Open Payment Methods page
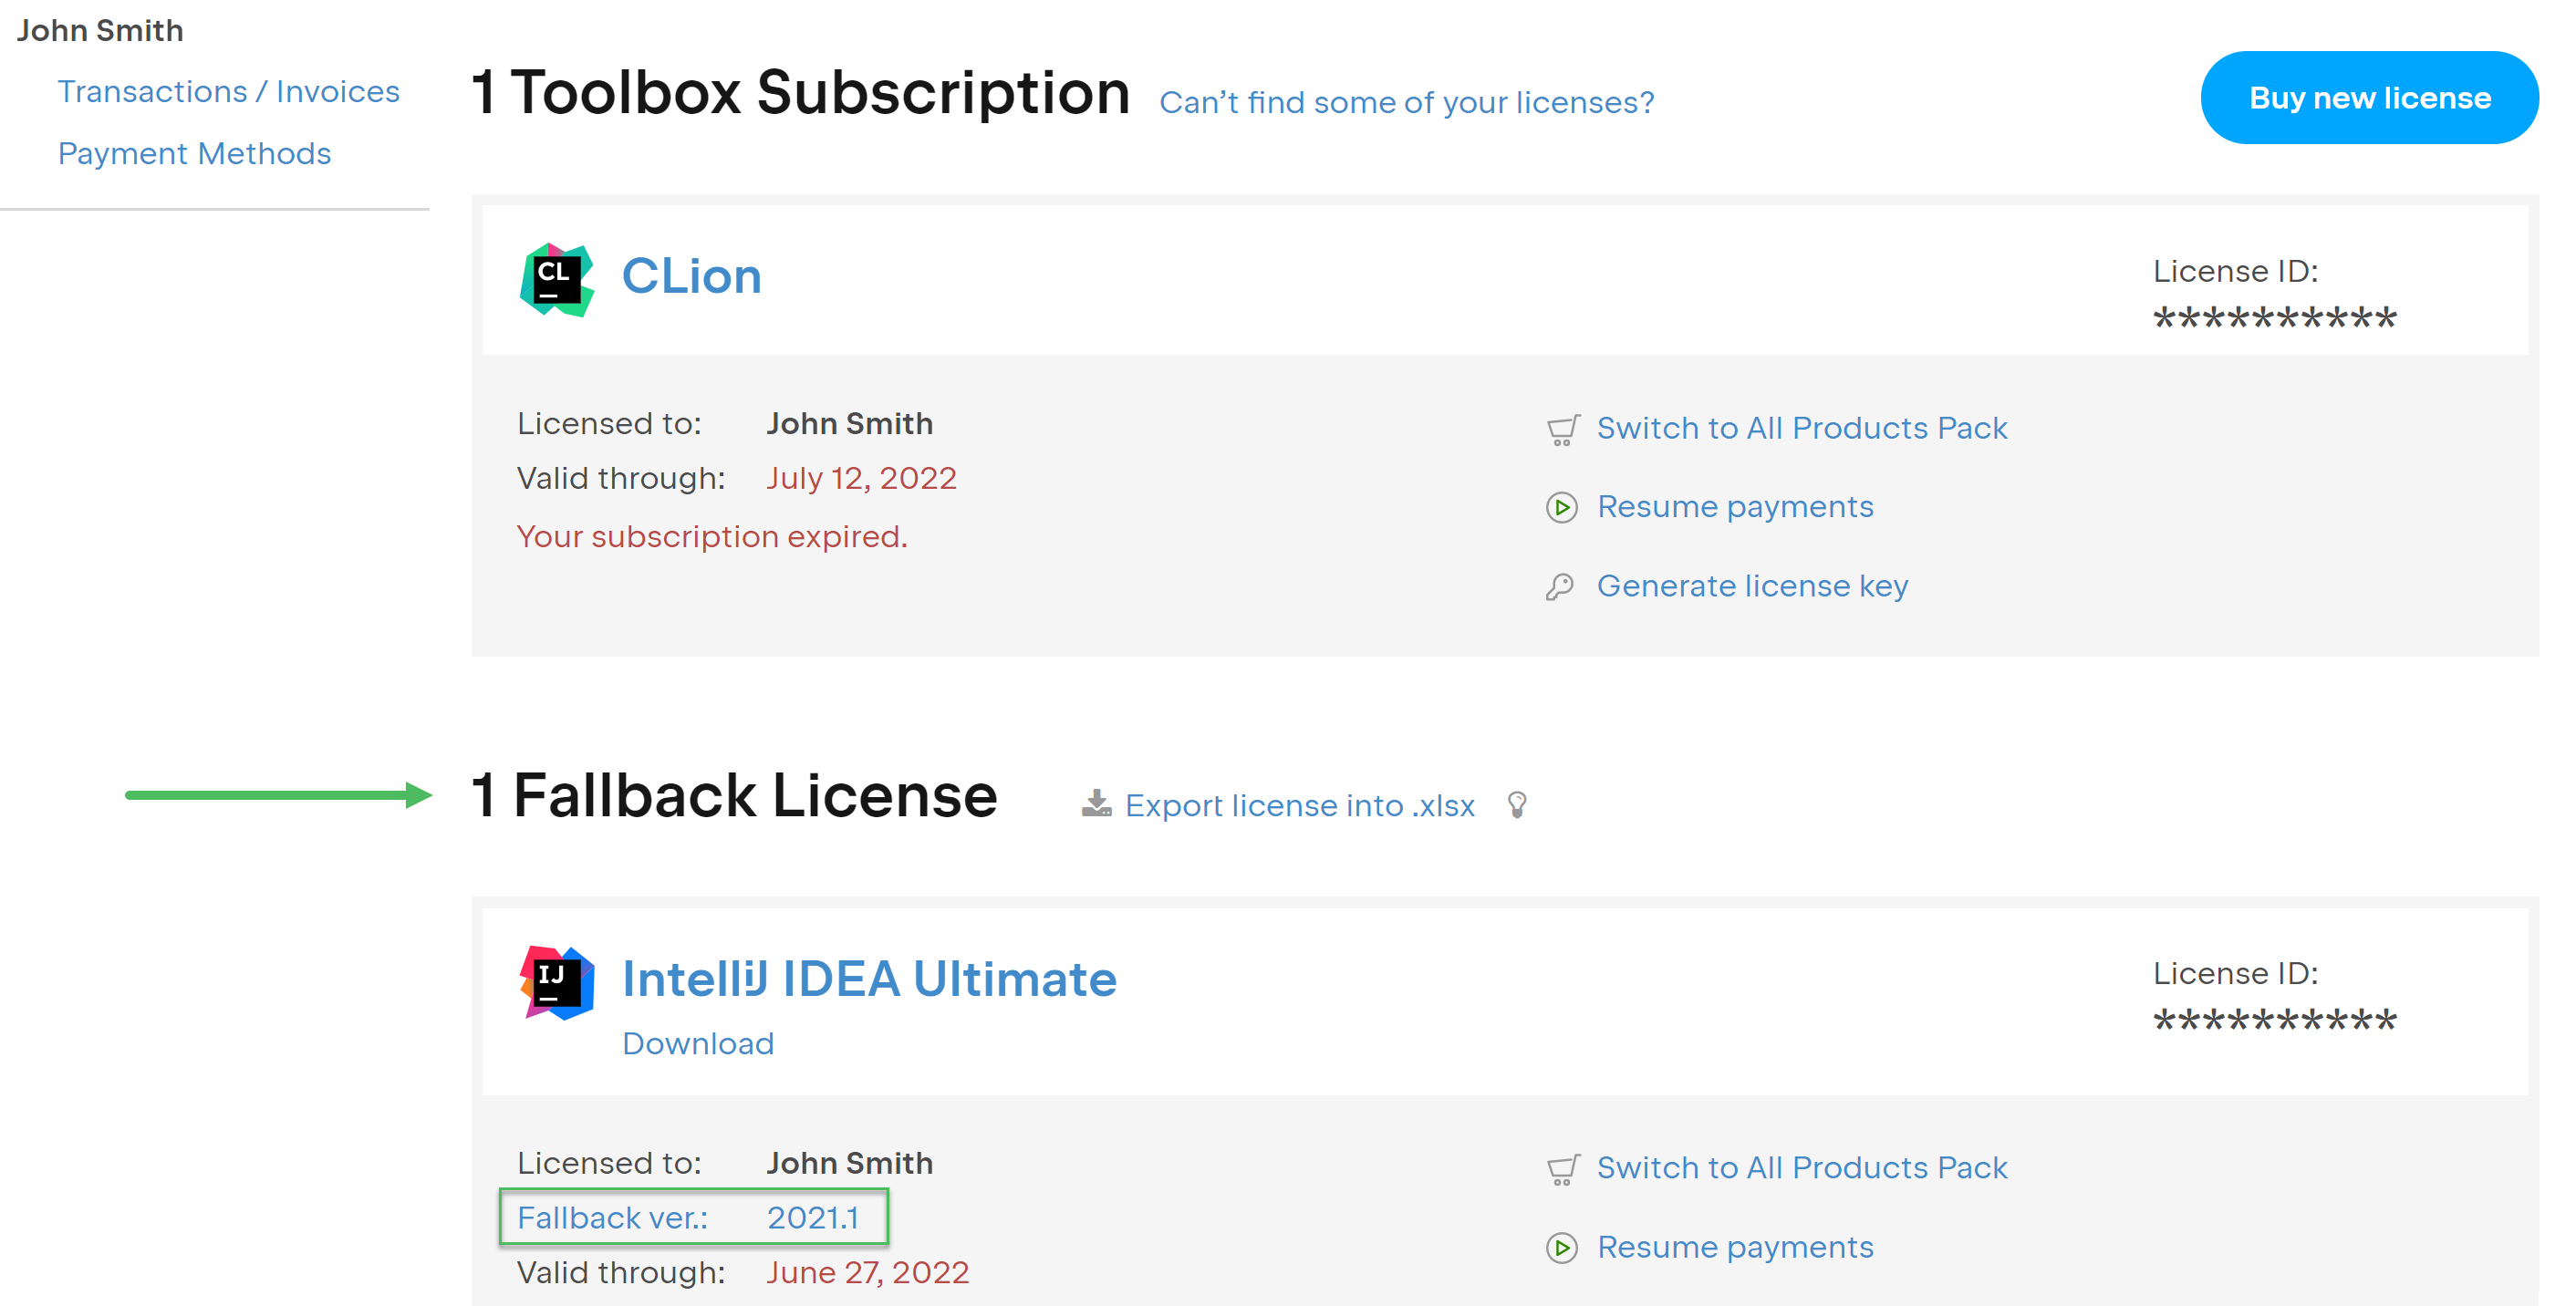Image resolution: width=2576 pixels, height=1306 pixels. pyautogui.click(x=194, y=154)
